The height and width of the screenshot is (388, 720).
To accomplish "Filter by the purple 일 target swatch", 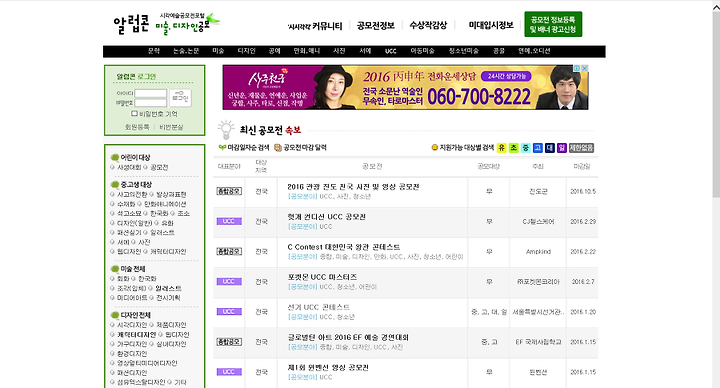I will click(x=562, y=148).
